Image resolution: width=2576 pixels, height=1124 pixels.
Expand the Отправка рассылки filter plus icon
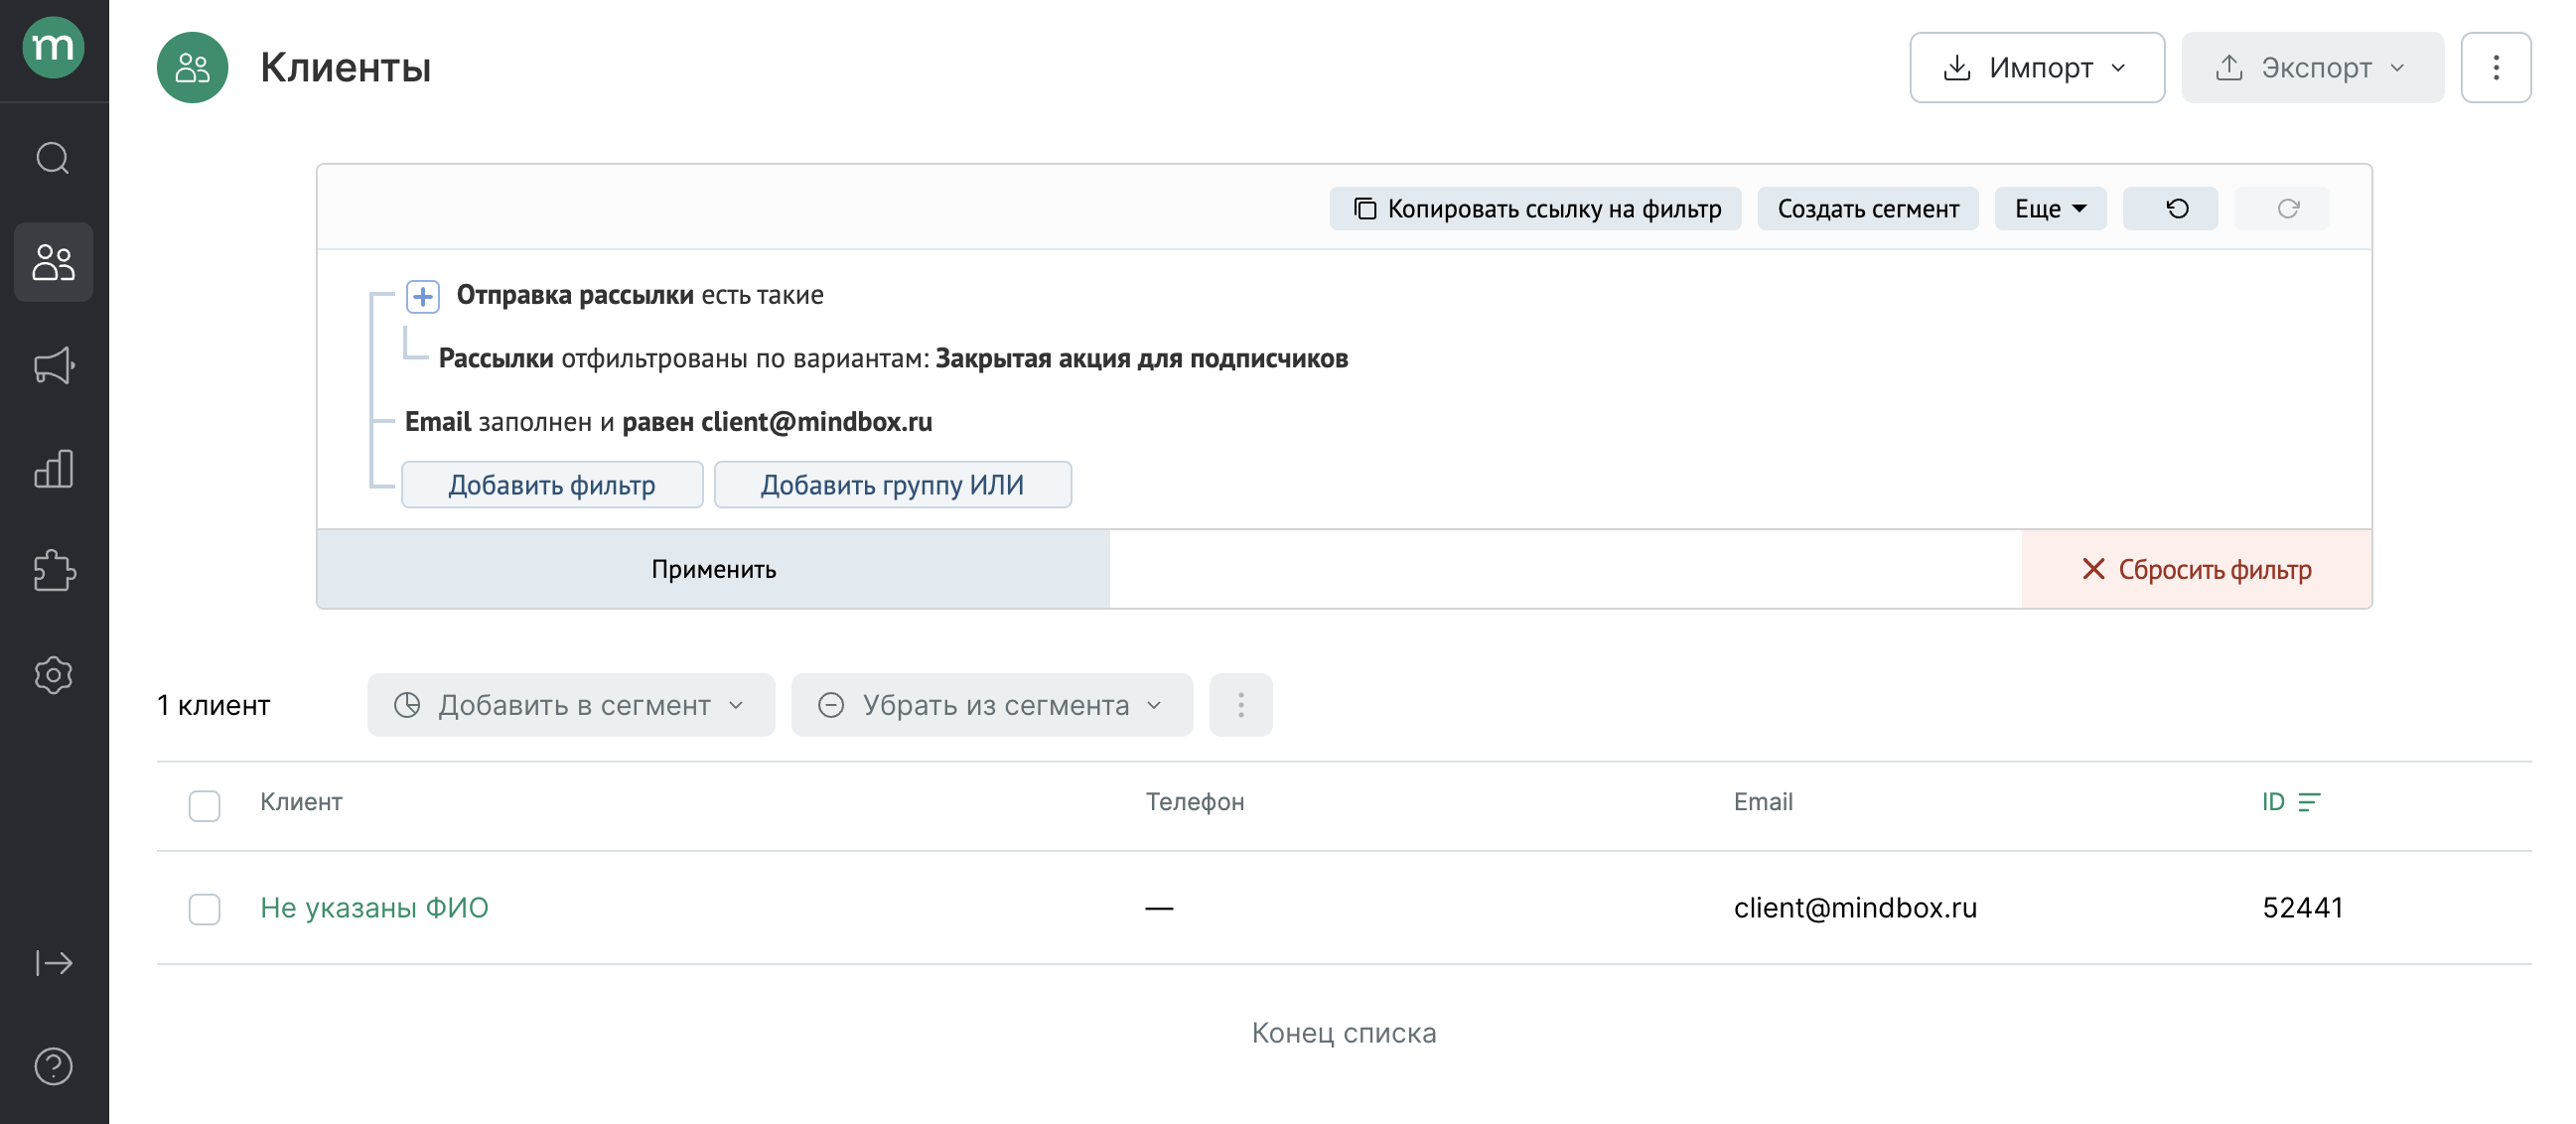point(422,296)
